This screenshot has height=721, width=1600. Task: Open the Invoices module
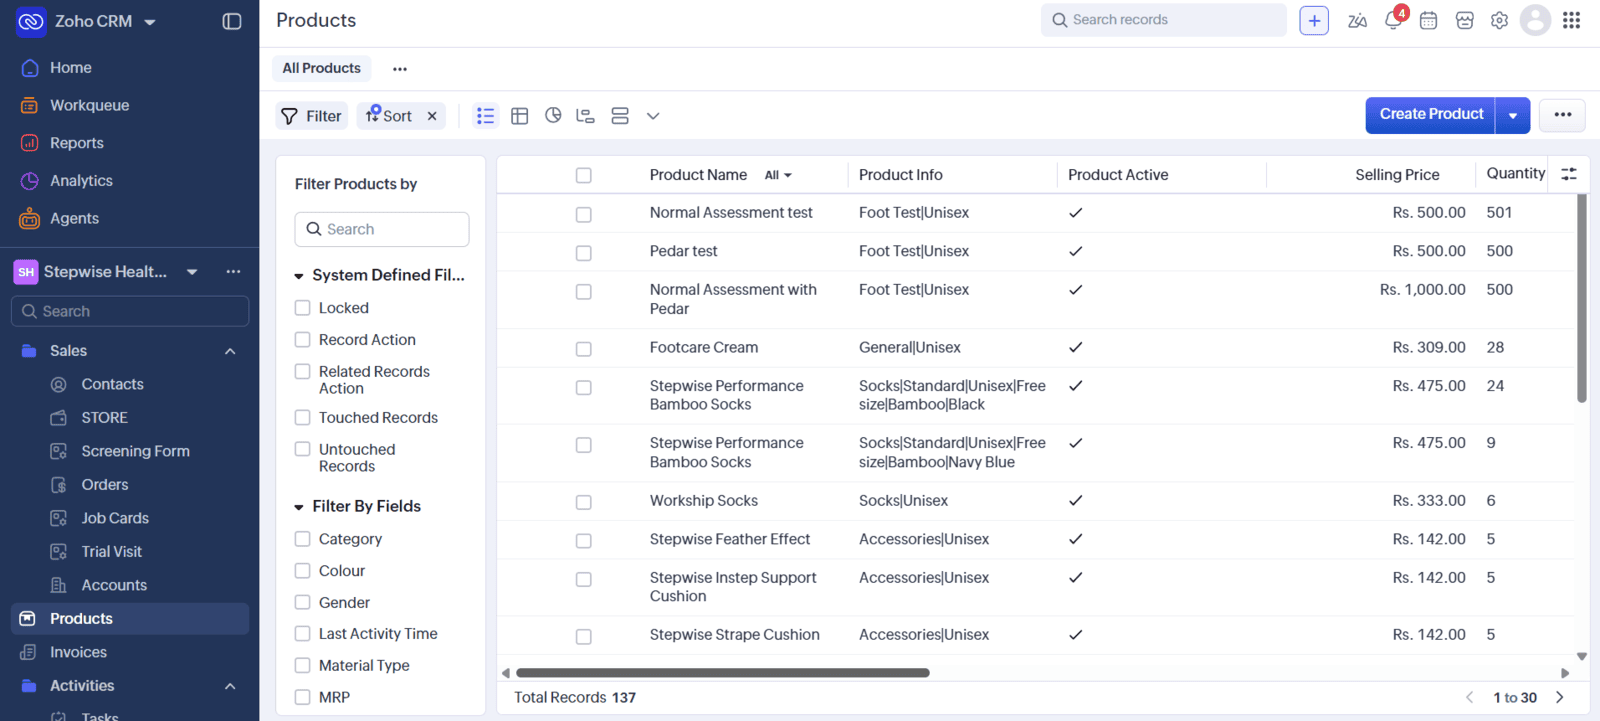pos(78,652)
